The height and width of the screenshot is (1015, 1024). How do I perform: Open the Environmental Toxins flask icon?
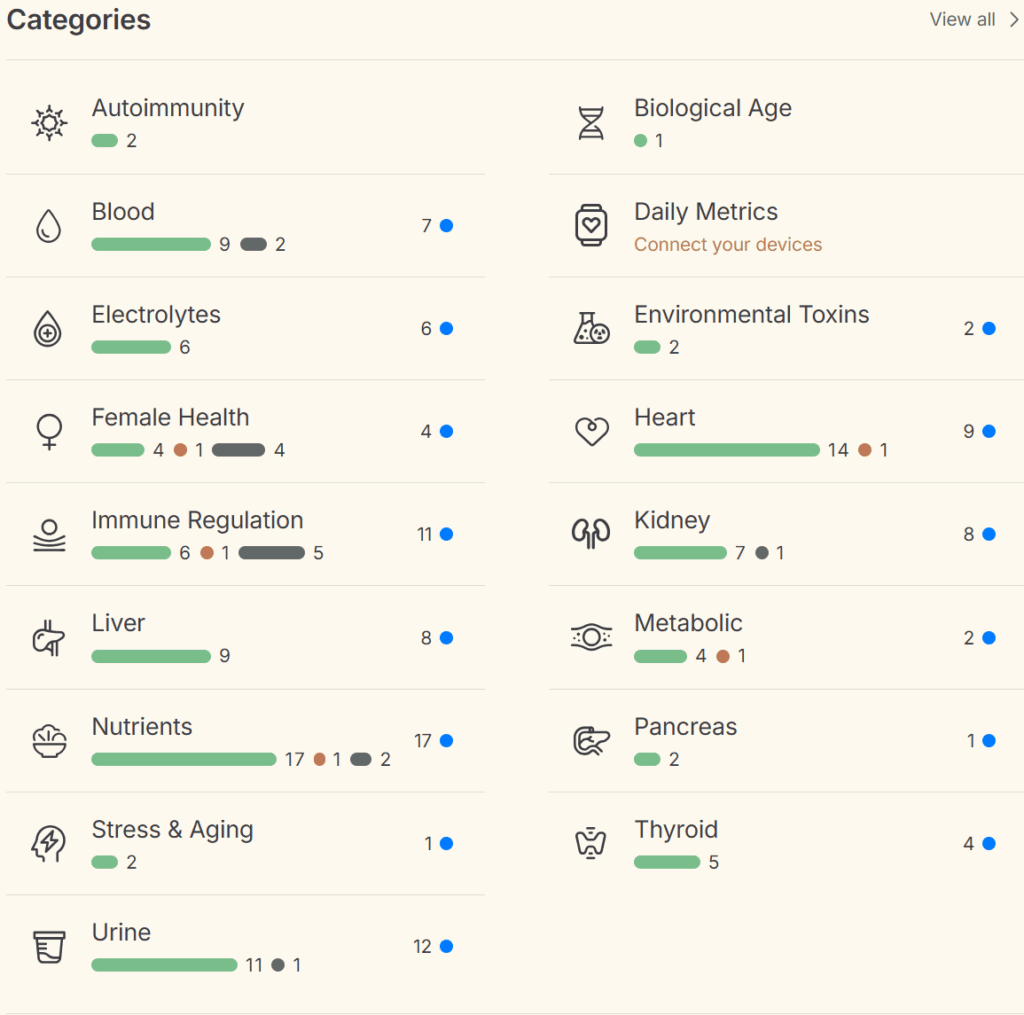(x=591, y=328)
